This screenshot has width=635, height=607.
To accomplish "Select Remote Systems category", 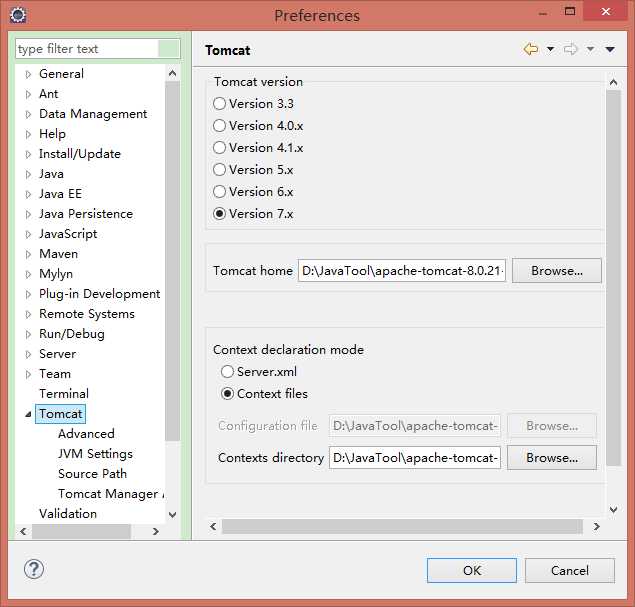I will [87, 314].
